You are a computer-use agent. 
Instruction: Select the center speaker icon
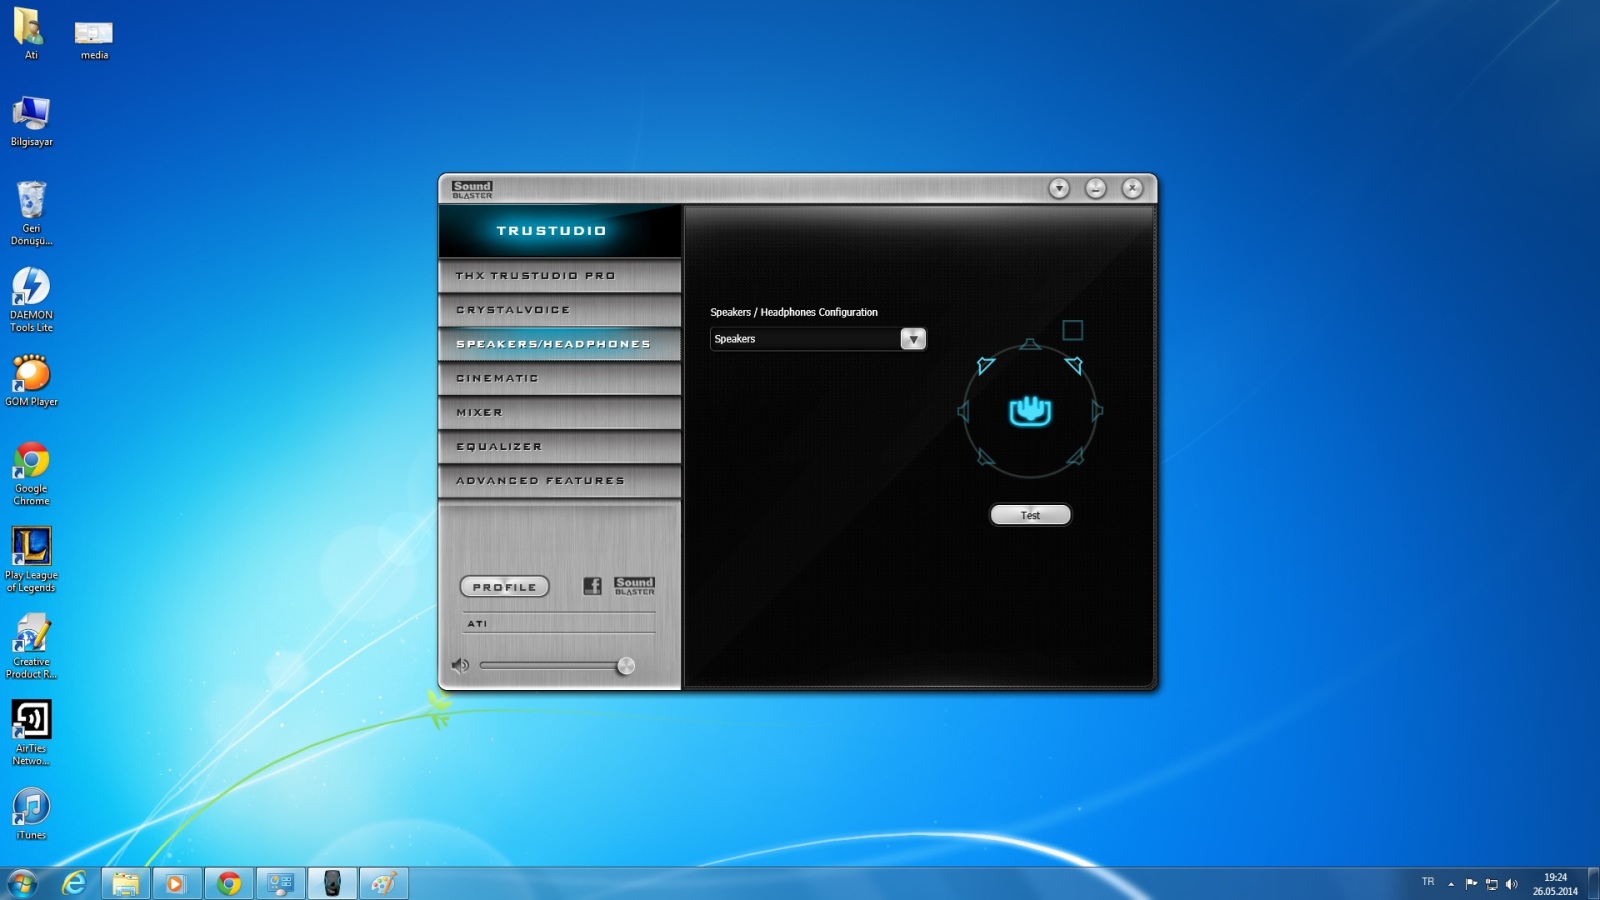[1030, 345]
